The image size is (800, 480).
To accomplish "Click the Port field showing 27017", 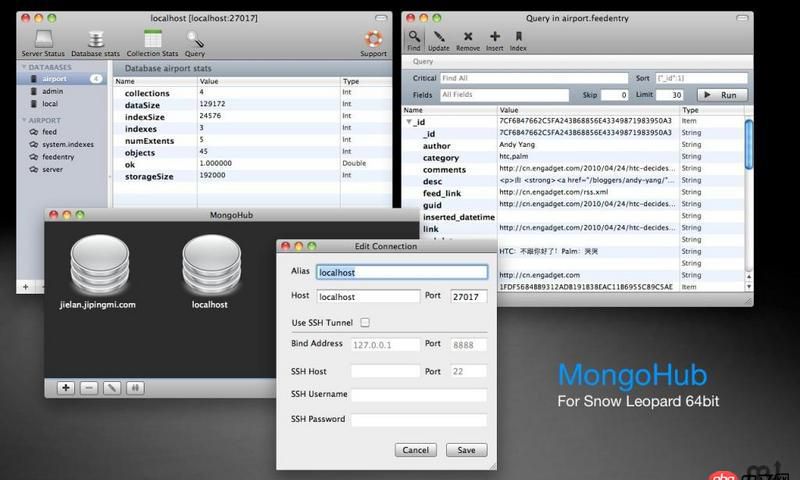I will click(468, 296).
